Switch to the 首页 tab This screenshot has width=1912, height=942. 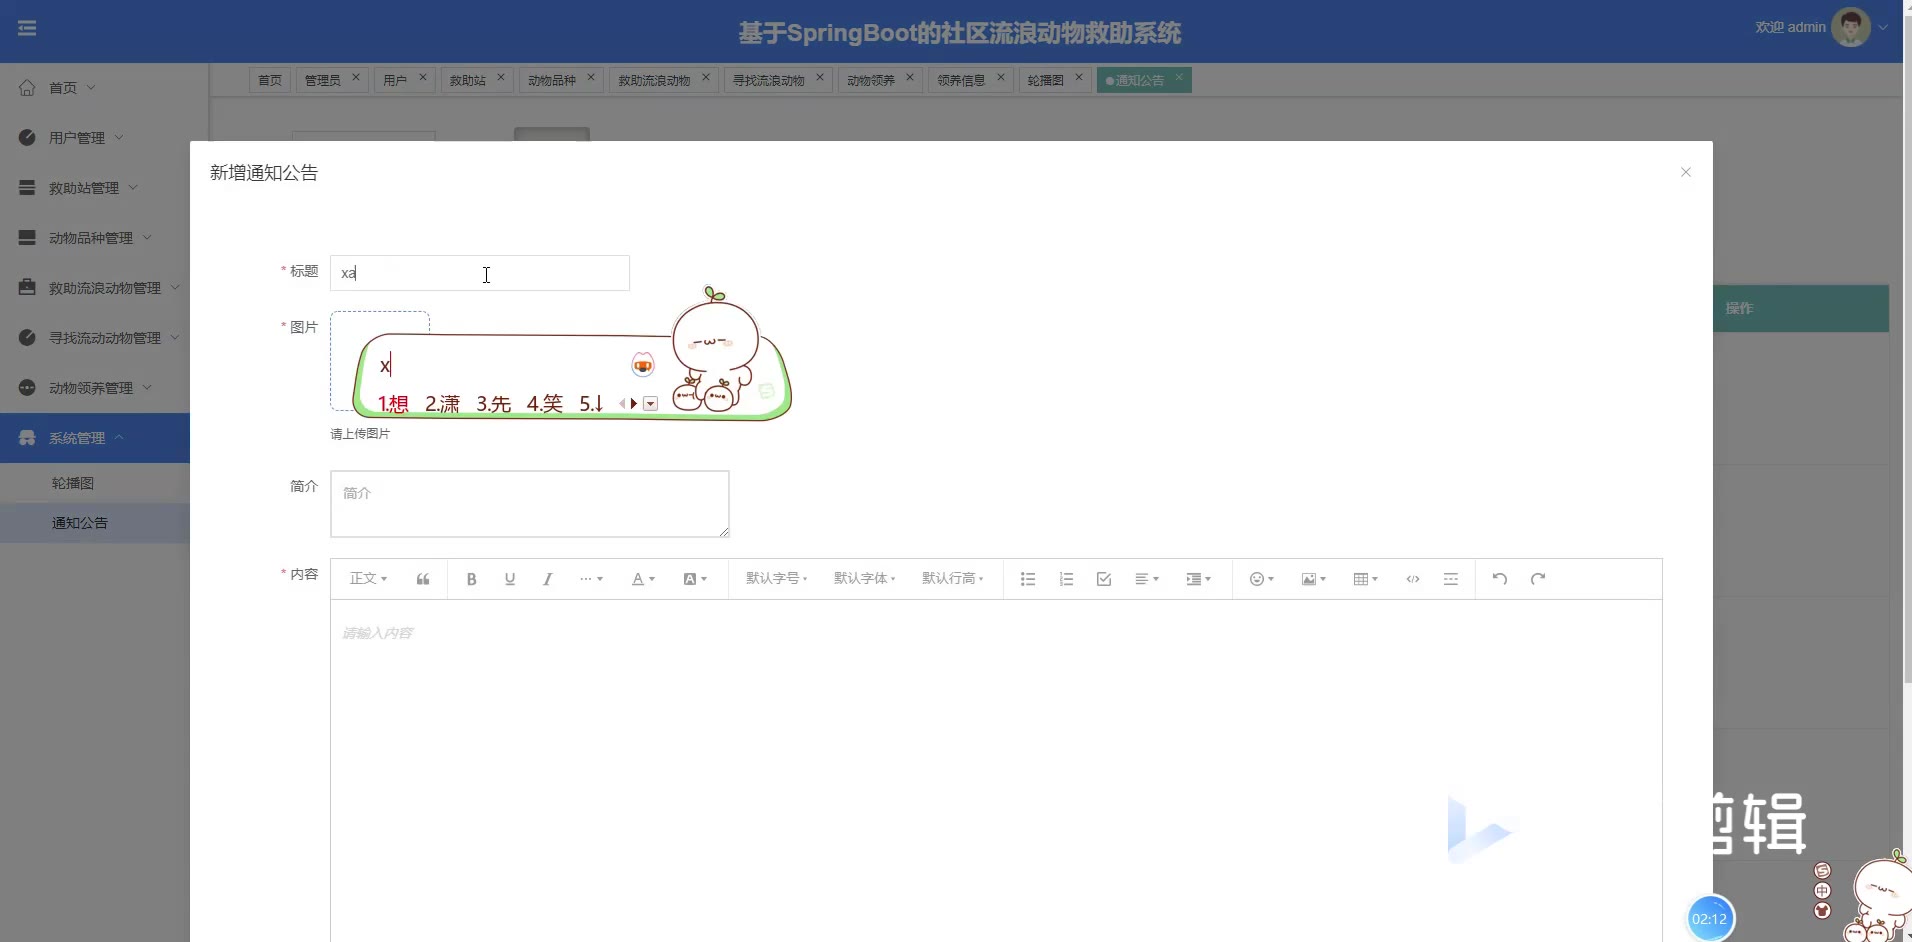(x=270, y=80)
